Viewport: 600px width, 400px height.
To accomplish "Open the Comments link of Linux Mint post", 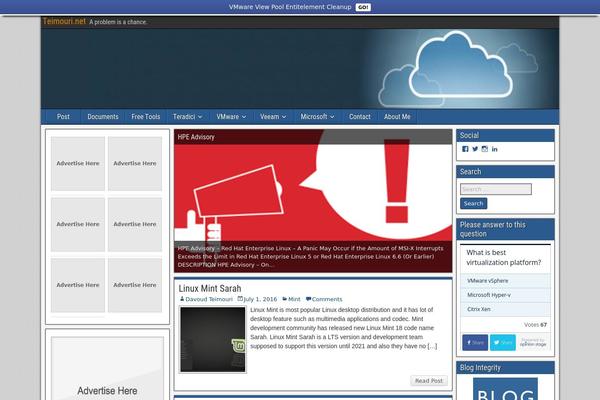I will coord(327,299).
